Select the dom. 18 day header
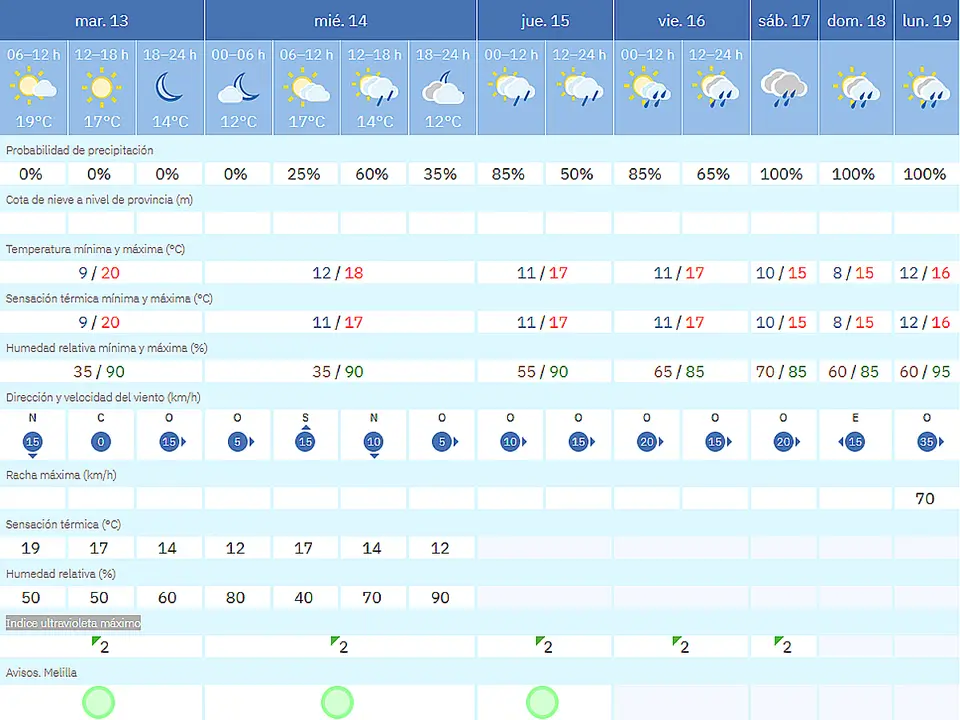The height and width of the screenshot is (720, 960). pyautogui.click(x=856, y=20)
